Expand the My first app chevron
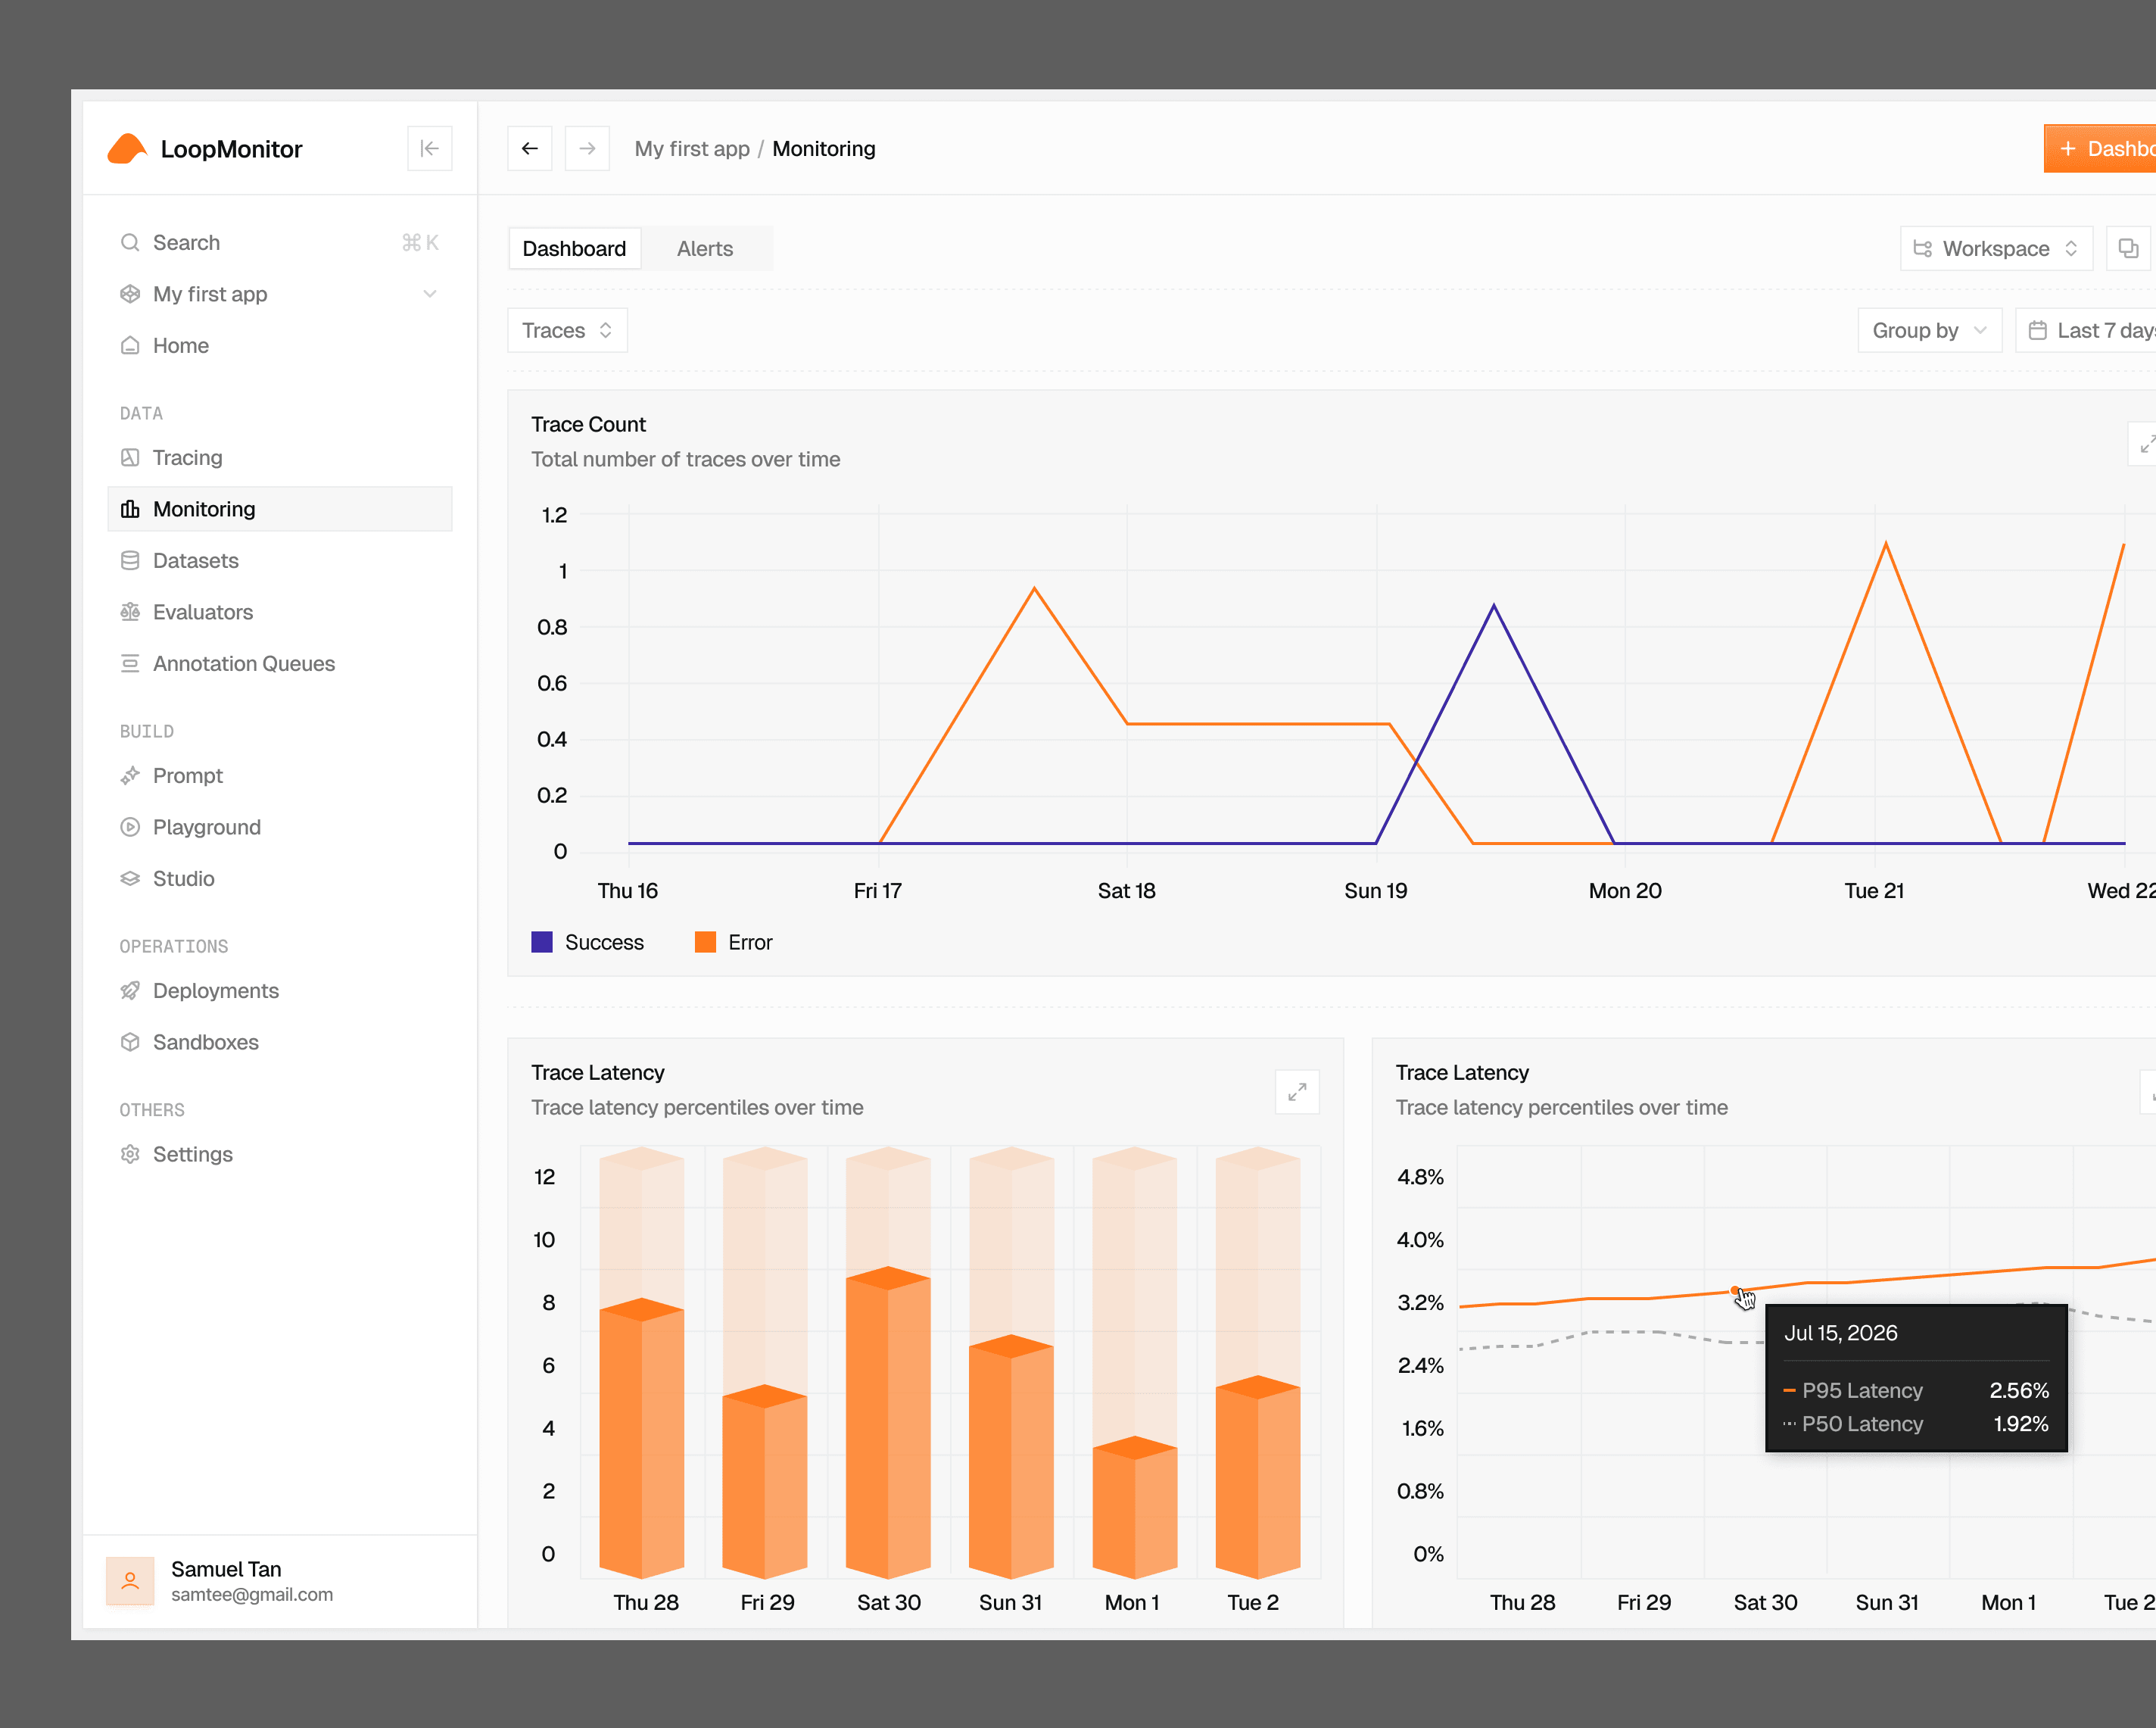 tap(430, 294)
